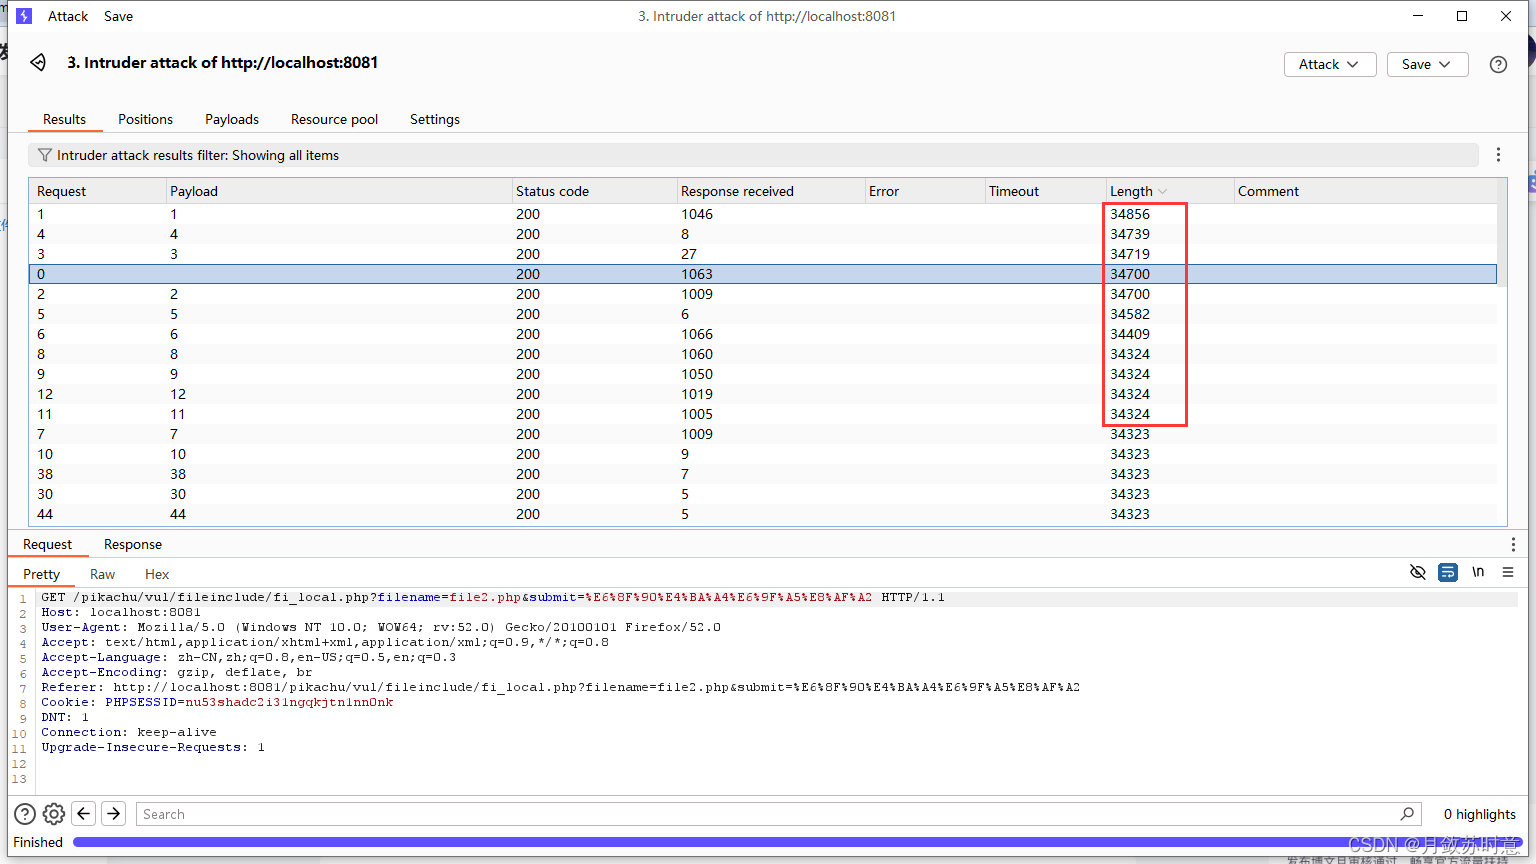The width and height of the screenshot is (1536, 864).
Task: Click the '0 highlights' label
Action: pos(1480,814)
